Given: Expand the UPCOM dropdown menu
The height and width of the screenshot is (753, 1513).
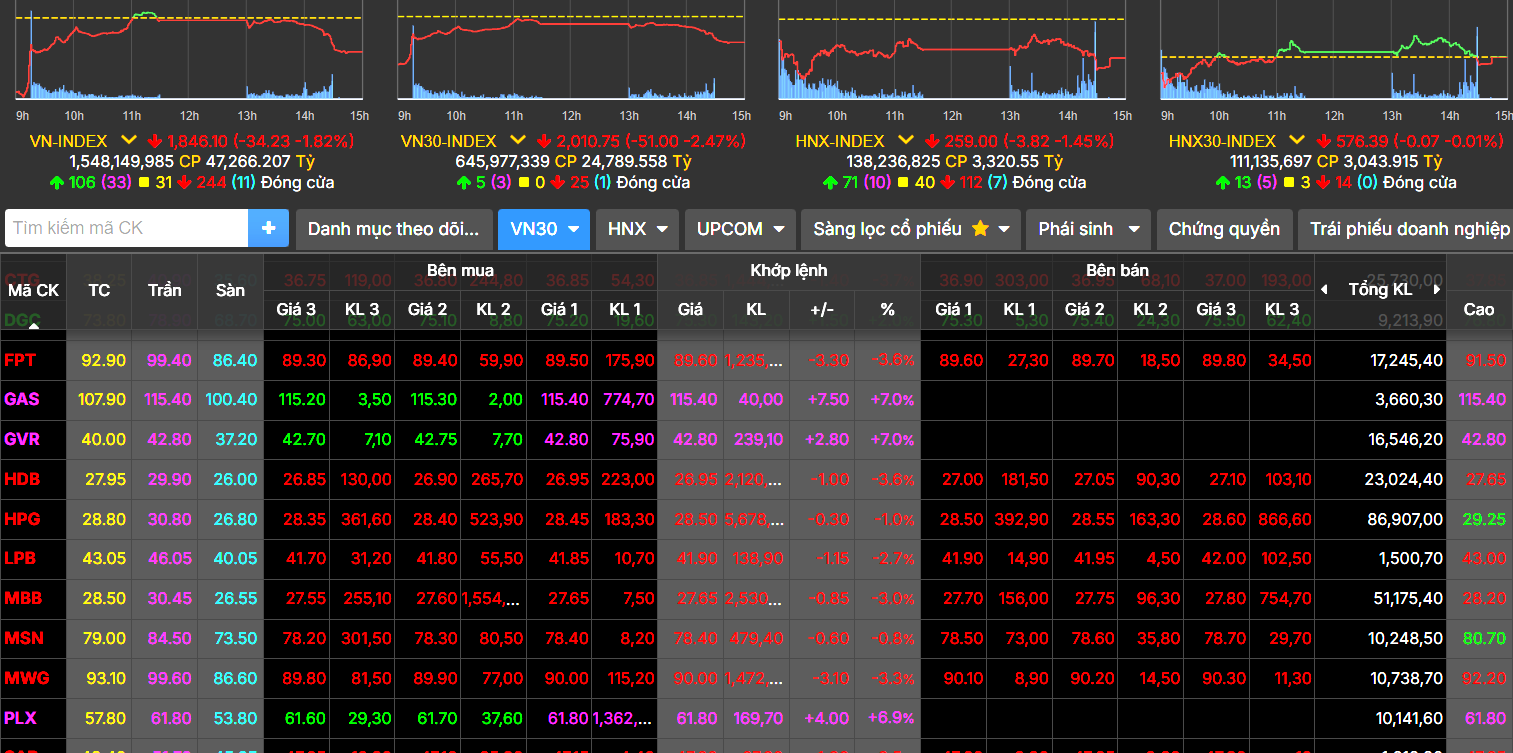Looking at the screenshot, I should pos(740,229).
